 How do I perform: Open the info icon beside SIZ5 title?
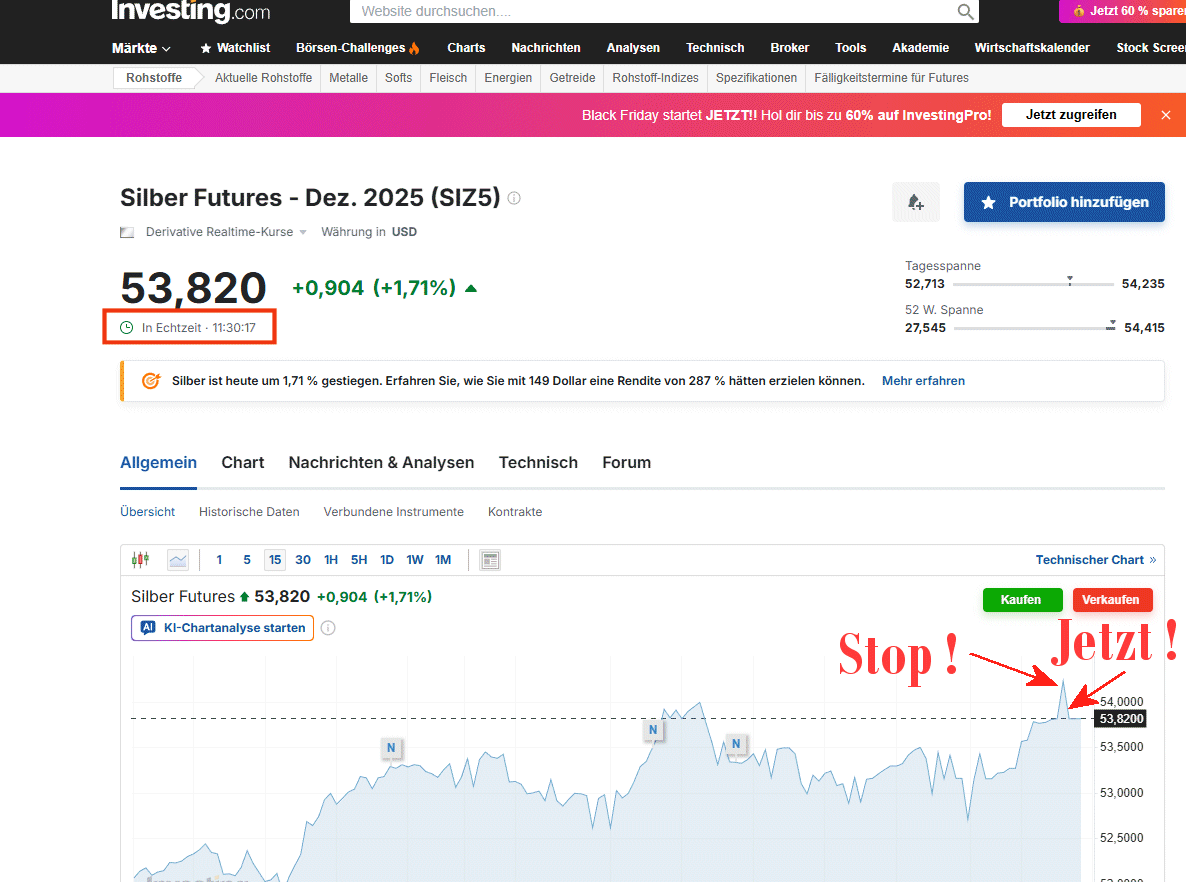(x=514, y=198)
